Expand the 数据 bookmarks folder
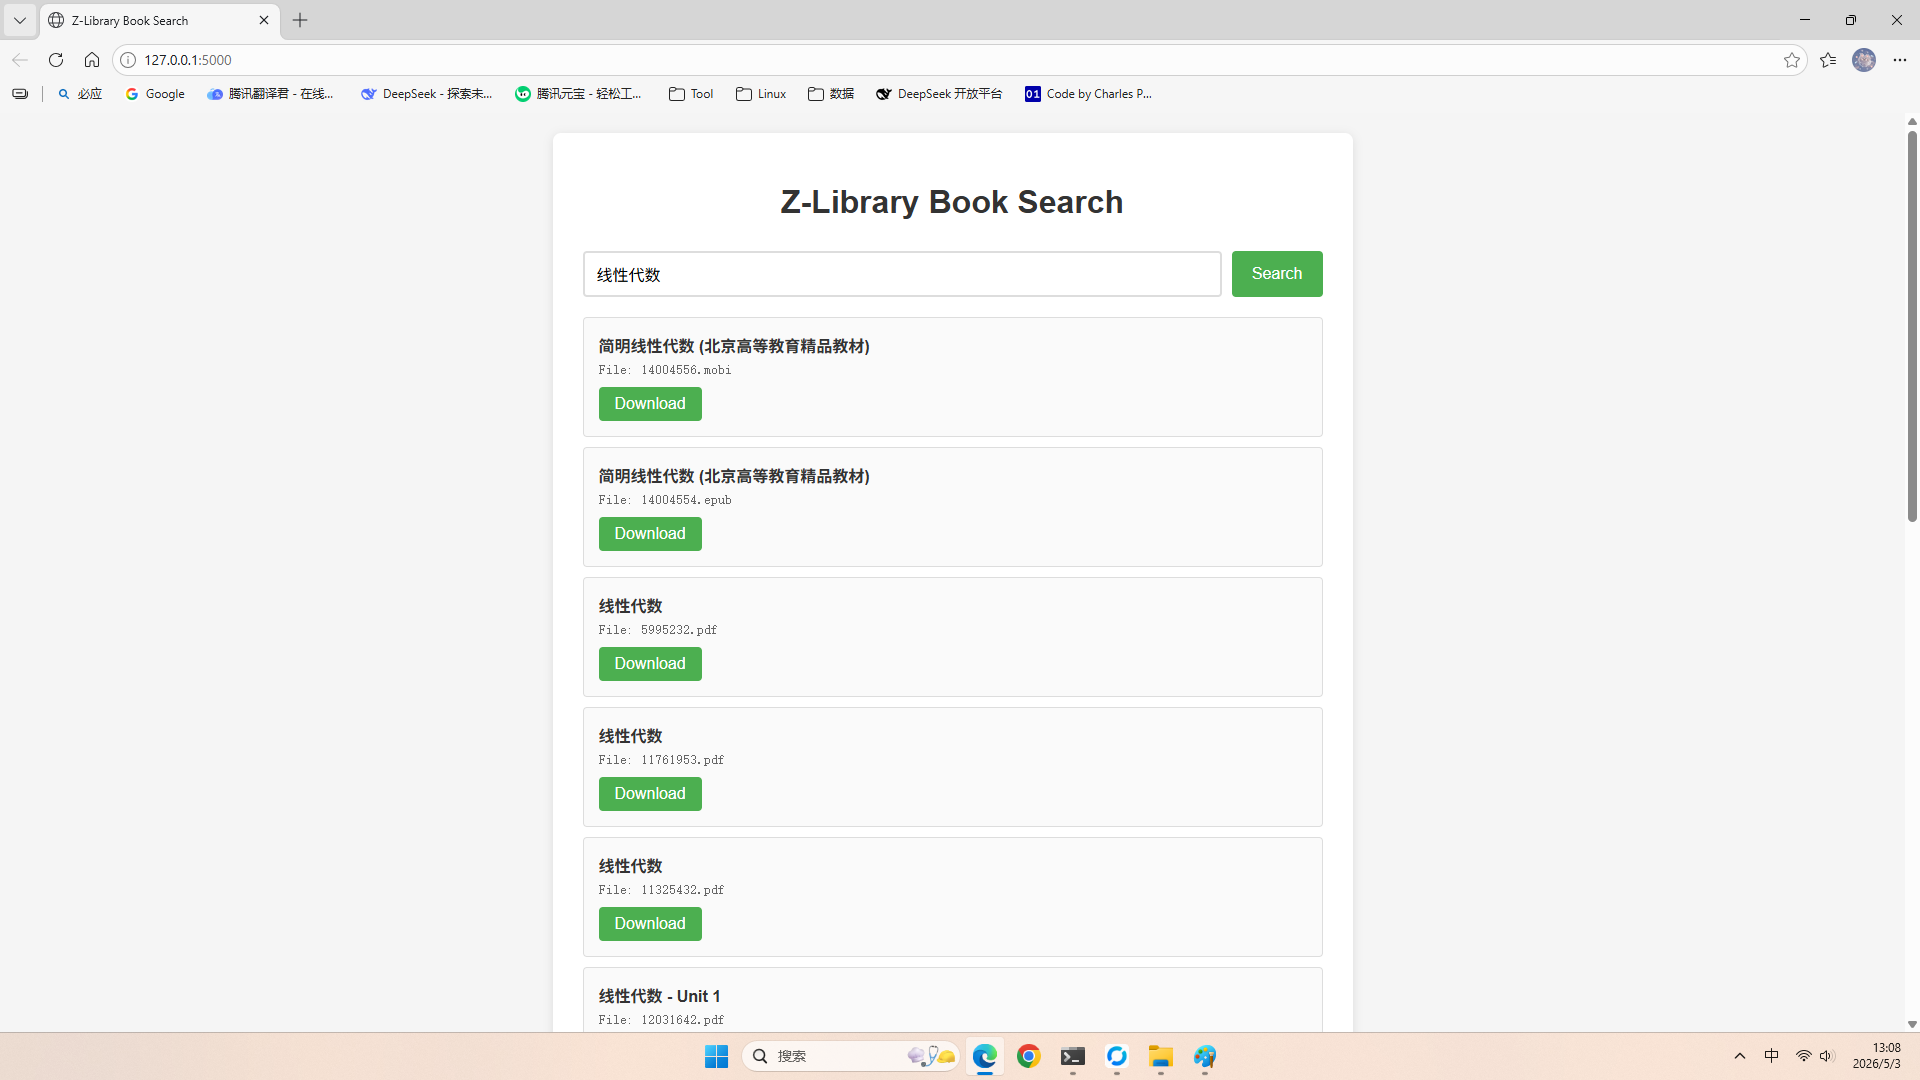Image resolution: width=1920 pixels, height=1080 pixels. tap(831, 94)
